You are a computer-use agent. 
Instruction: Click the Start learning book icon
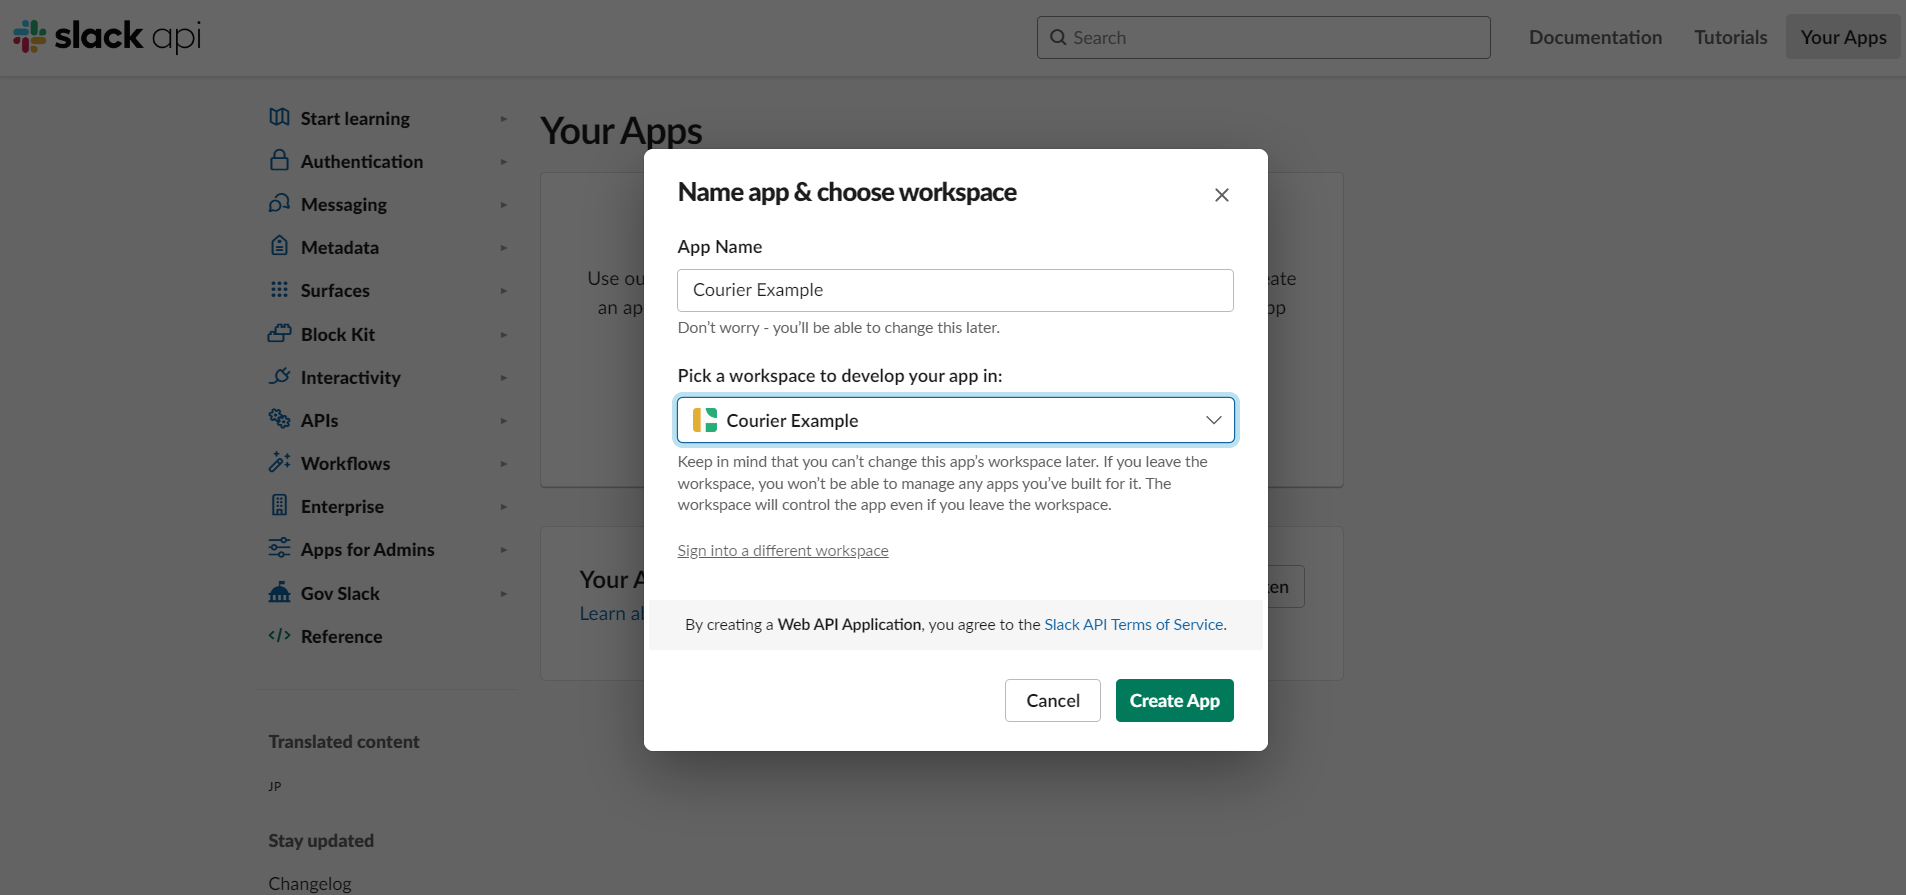(280, 117)
